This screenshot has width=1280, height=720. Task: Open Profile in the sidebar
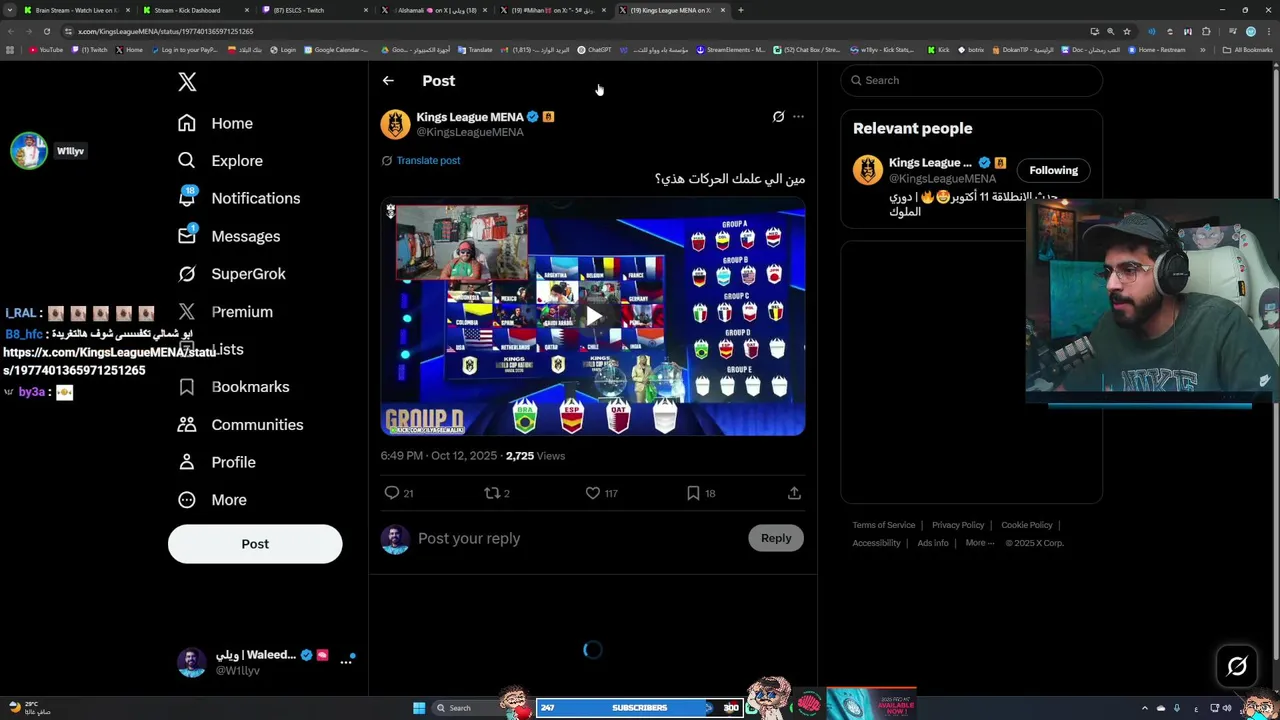point(216,462)
